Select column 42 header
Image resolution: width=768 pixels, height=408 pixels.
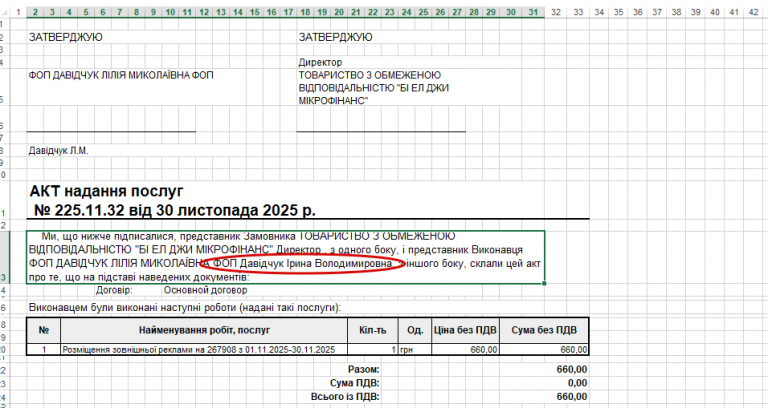click(x=753, y=12)
